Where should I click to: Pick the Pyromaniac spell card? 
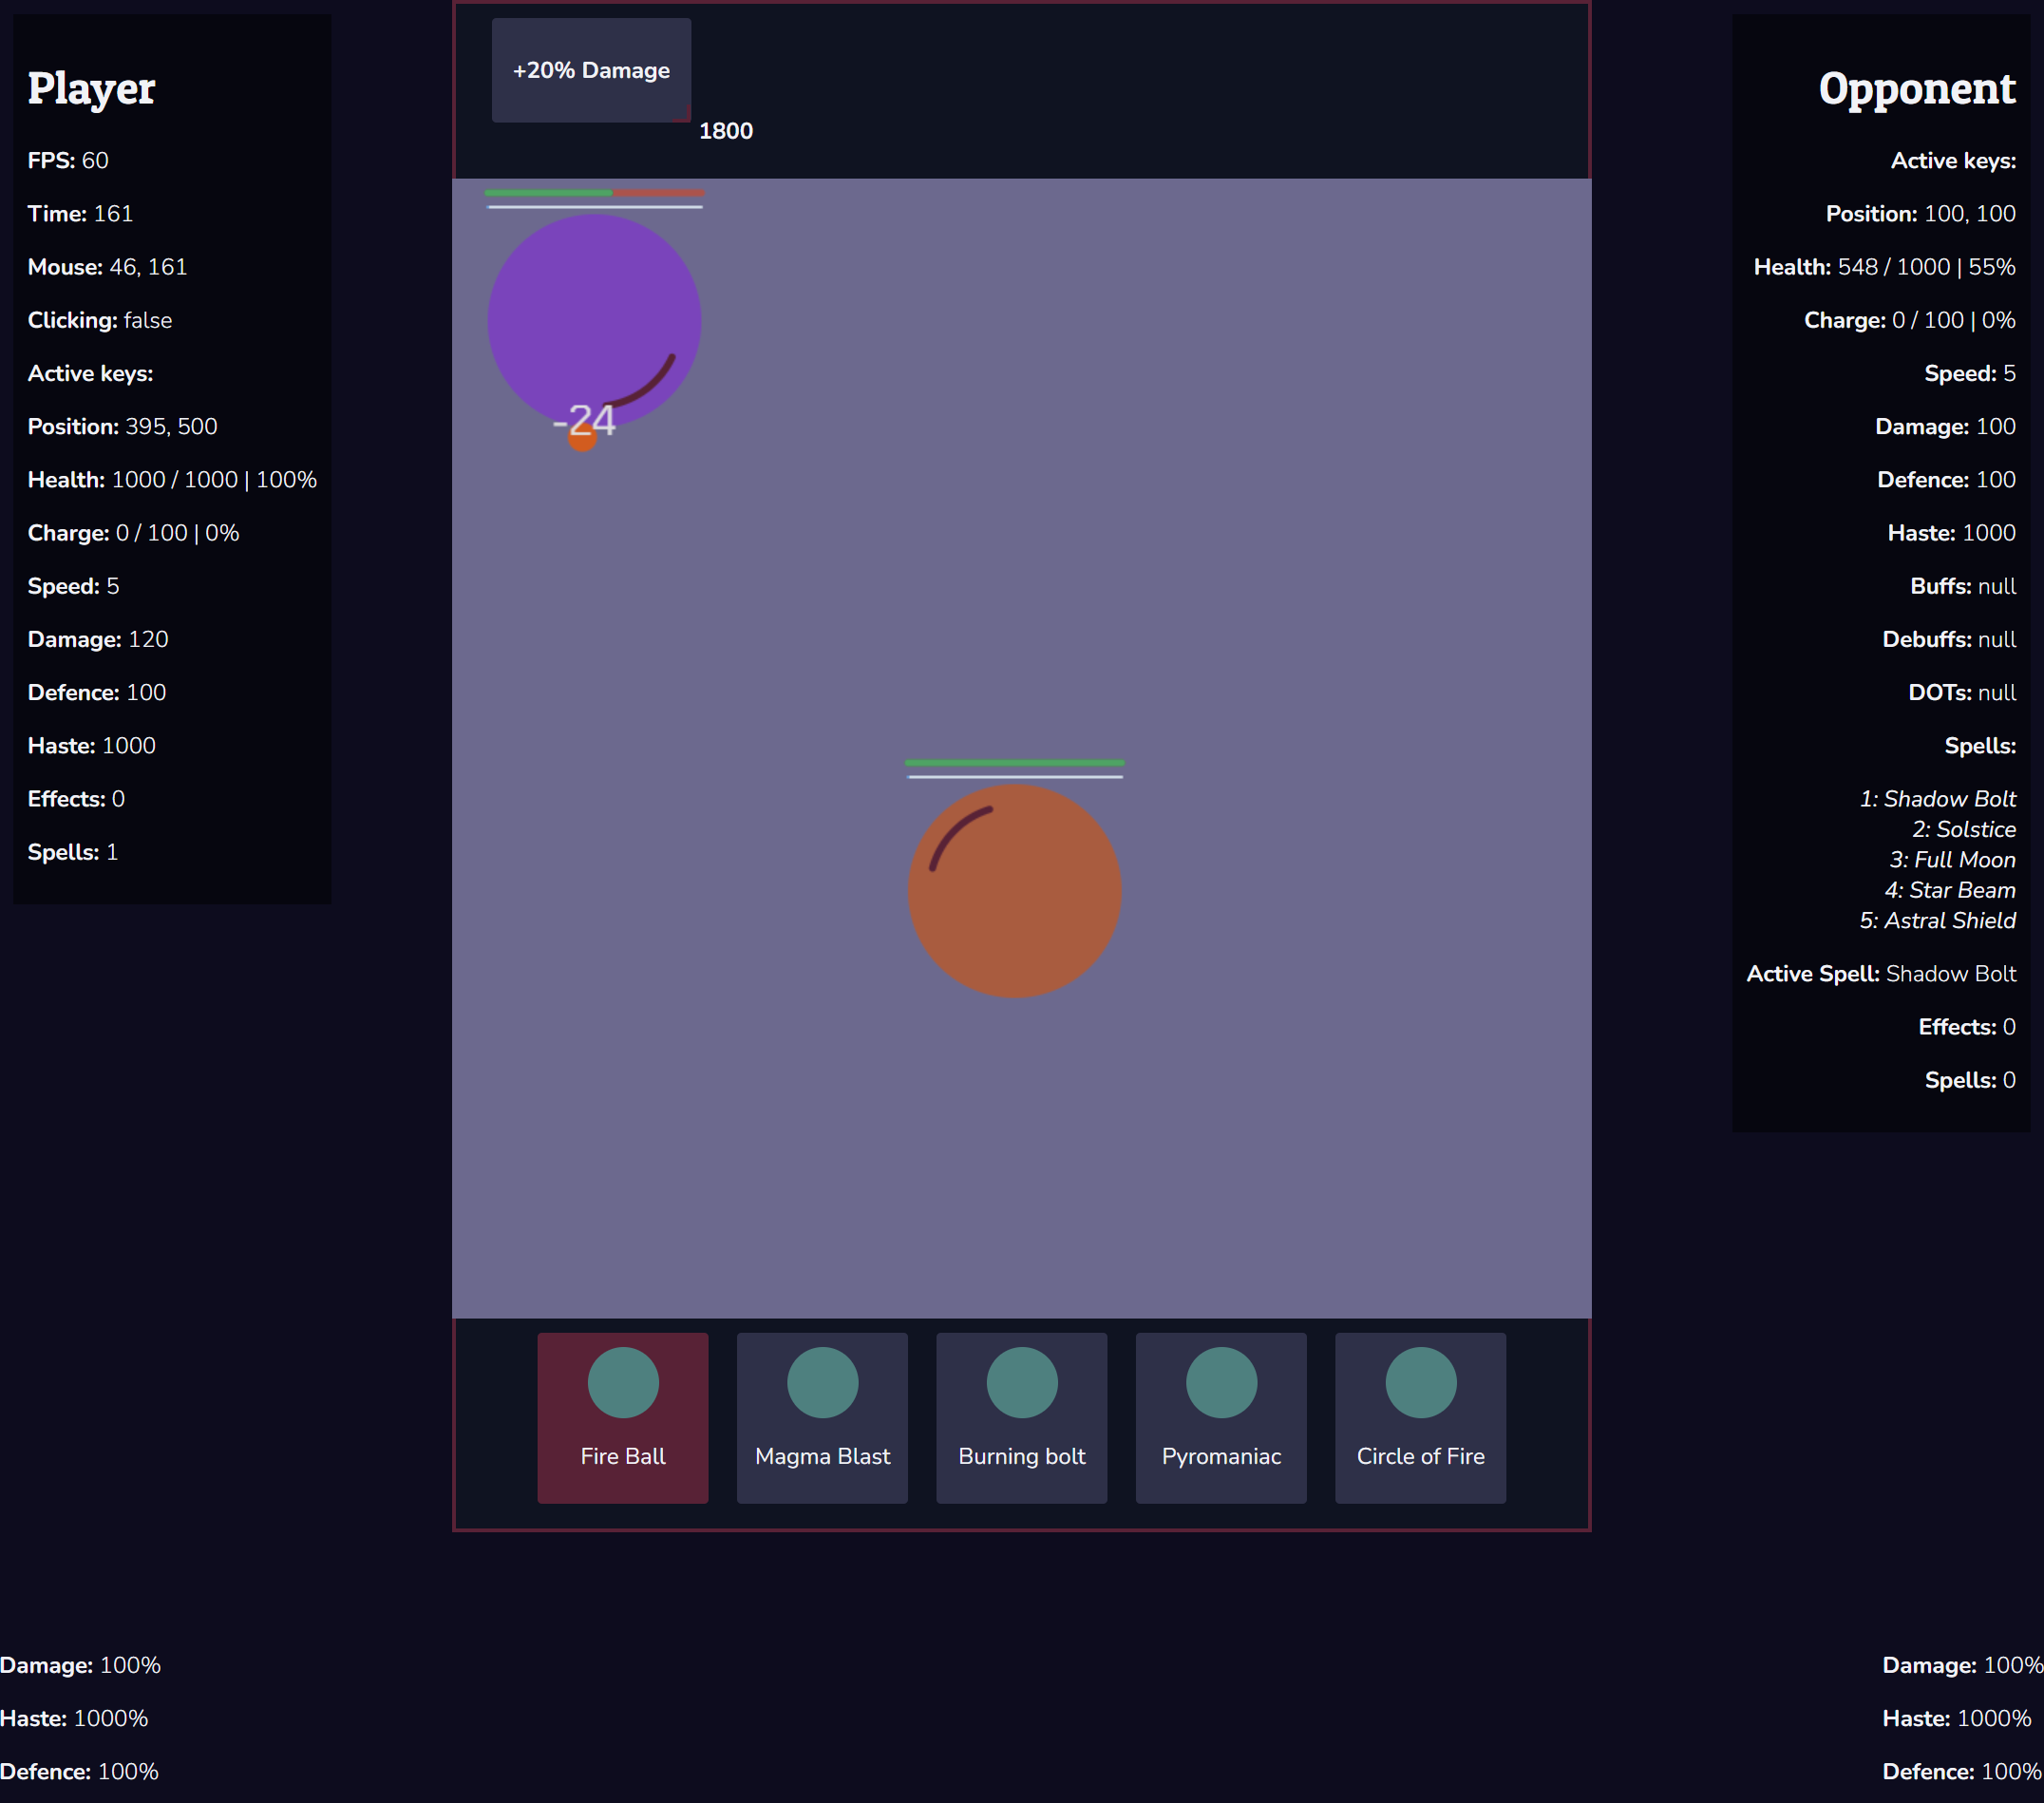[1220, 1417]
